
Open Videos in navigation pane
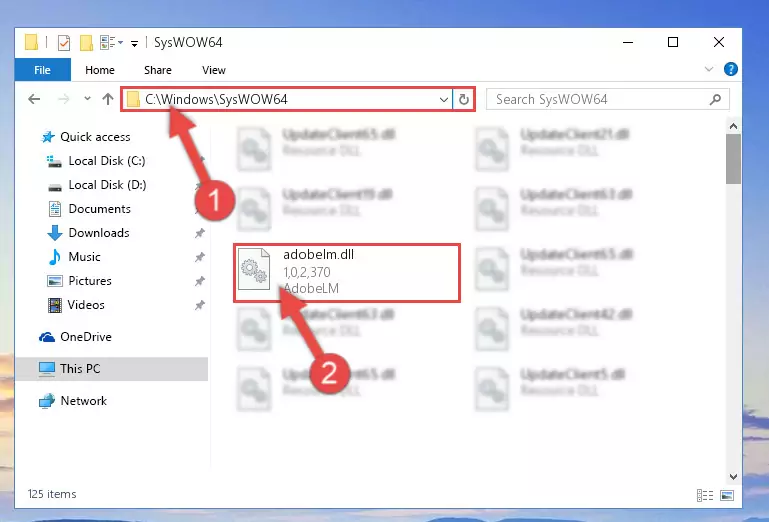tap(86, 305)
